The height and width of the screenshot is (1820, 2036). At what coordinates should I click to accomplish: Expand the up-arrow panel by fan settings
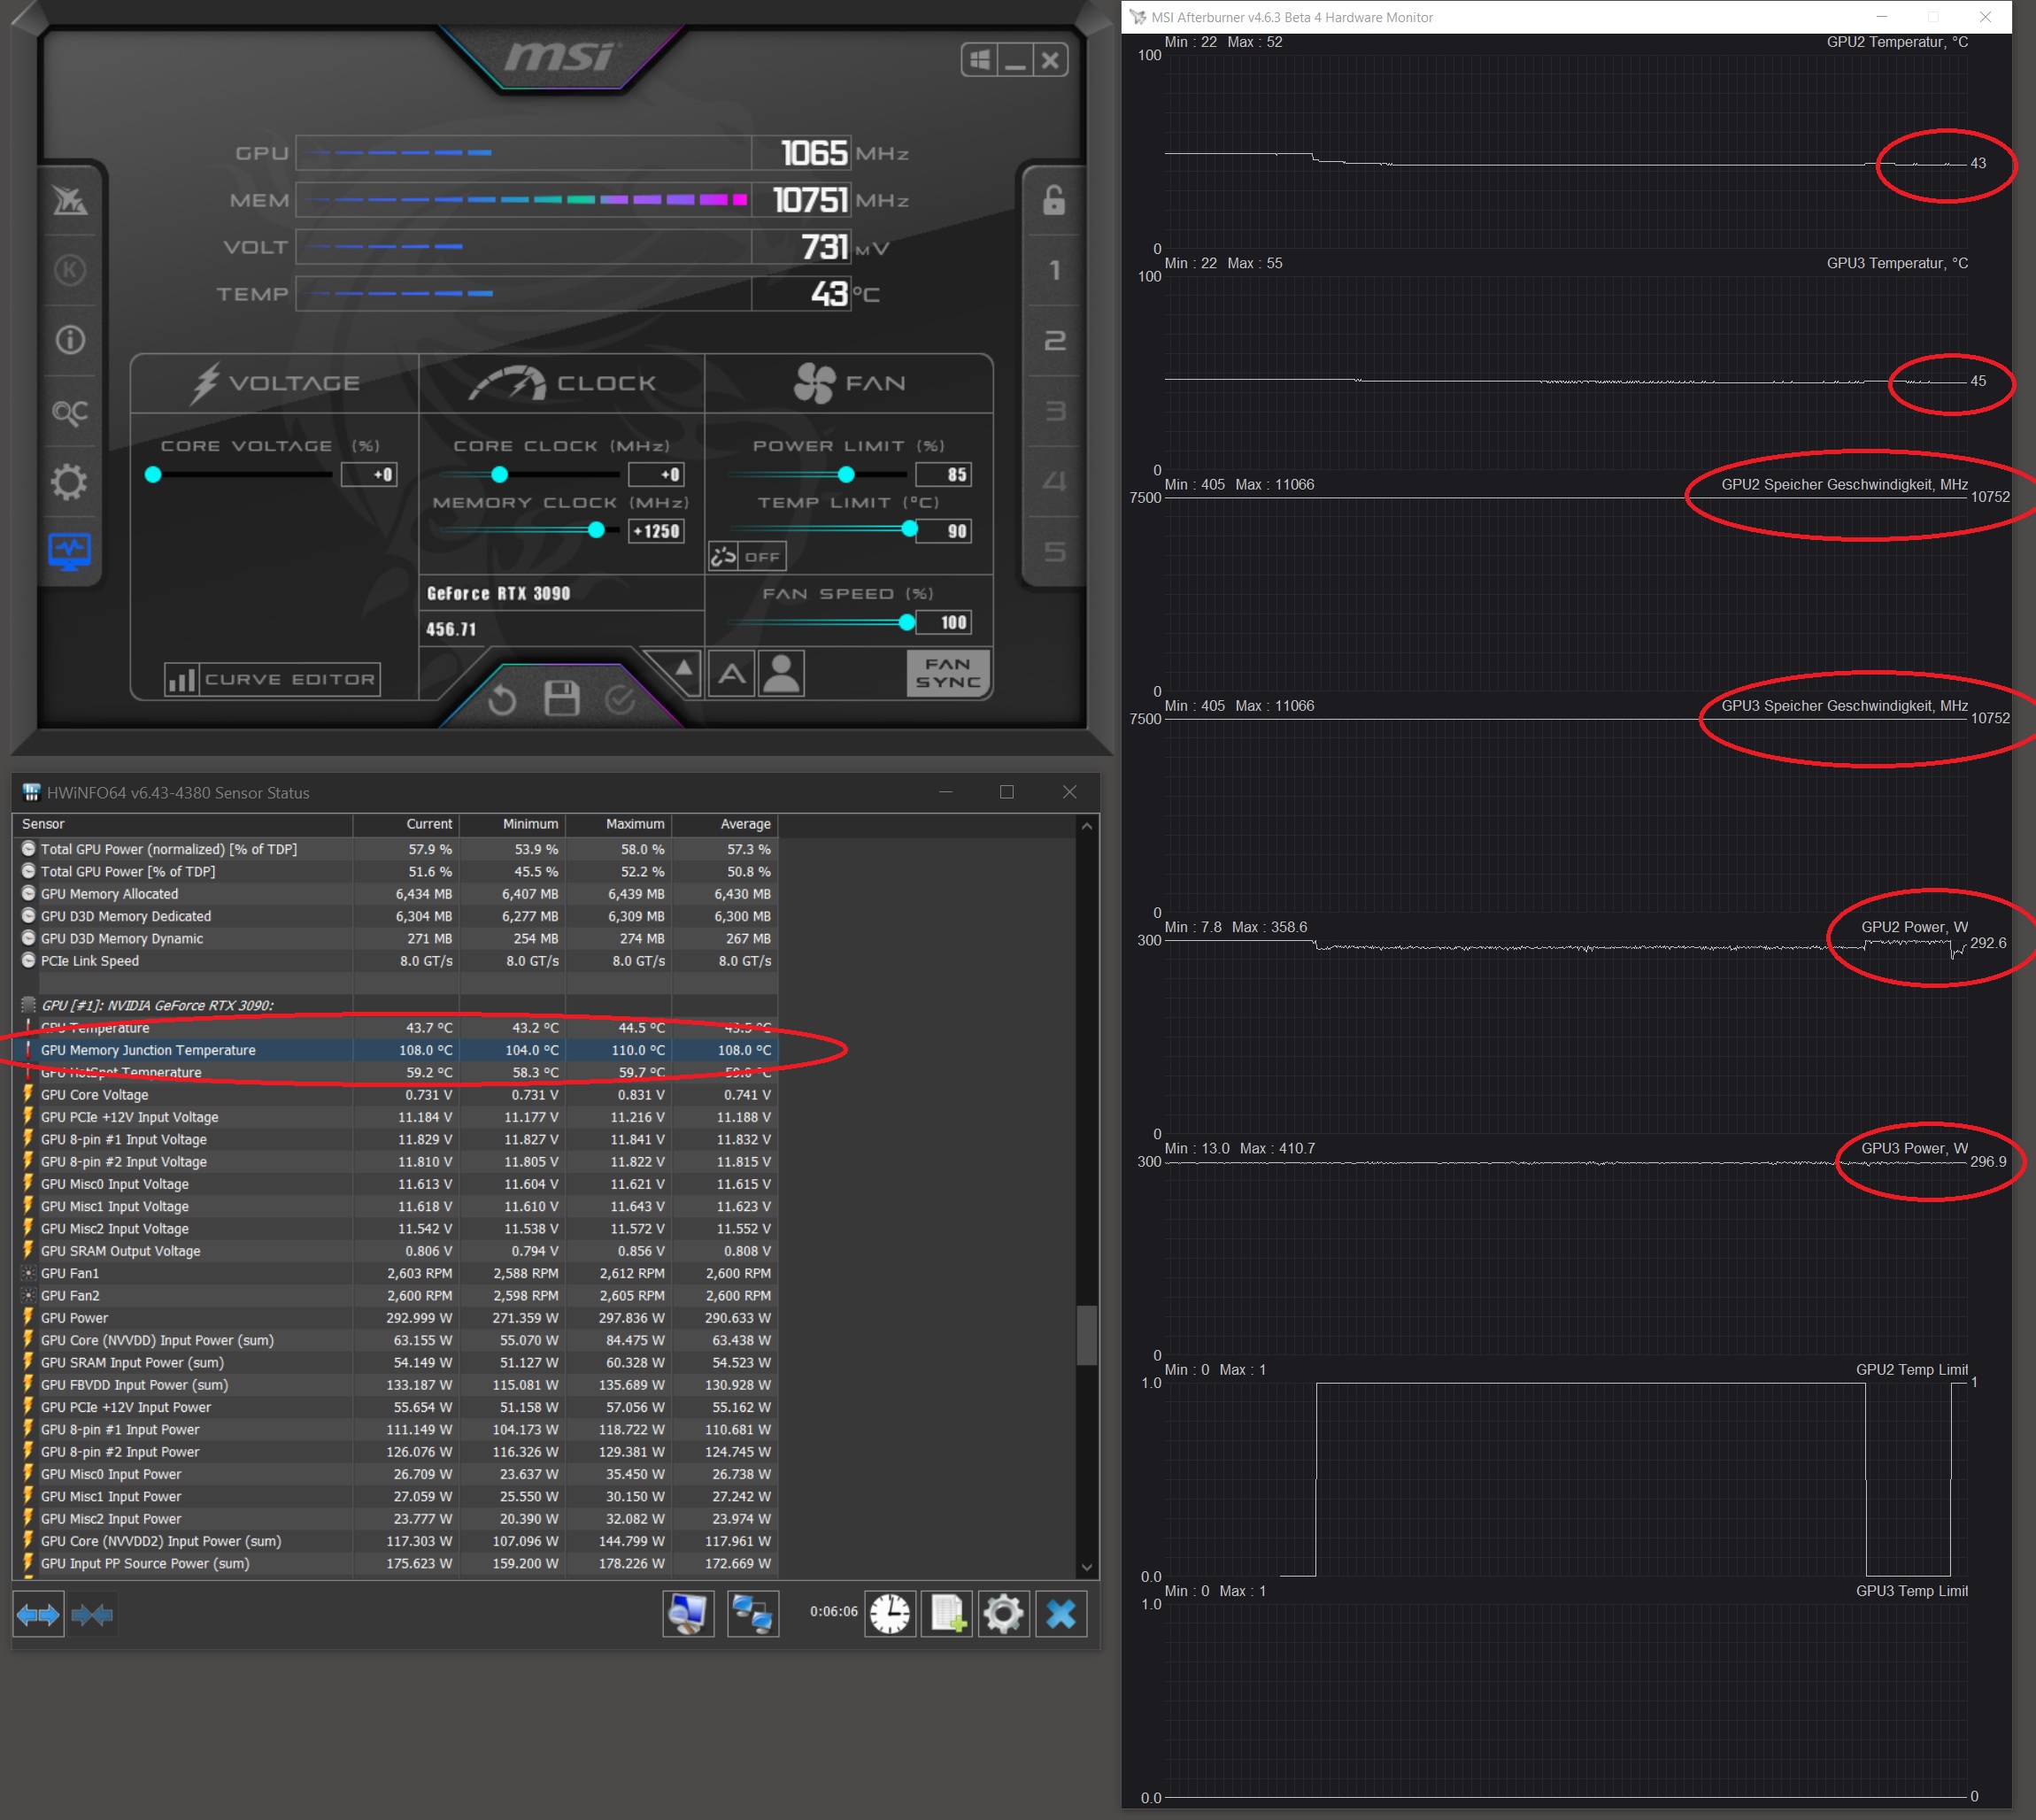(x=683, y=668)
